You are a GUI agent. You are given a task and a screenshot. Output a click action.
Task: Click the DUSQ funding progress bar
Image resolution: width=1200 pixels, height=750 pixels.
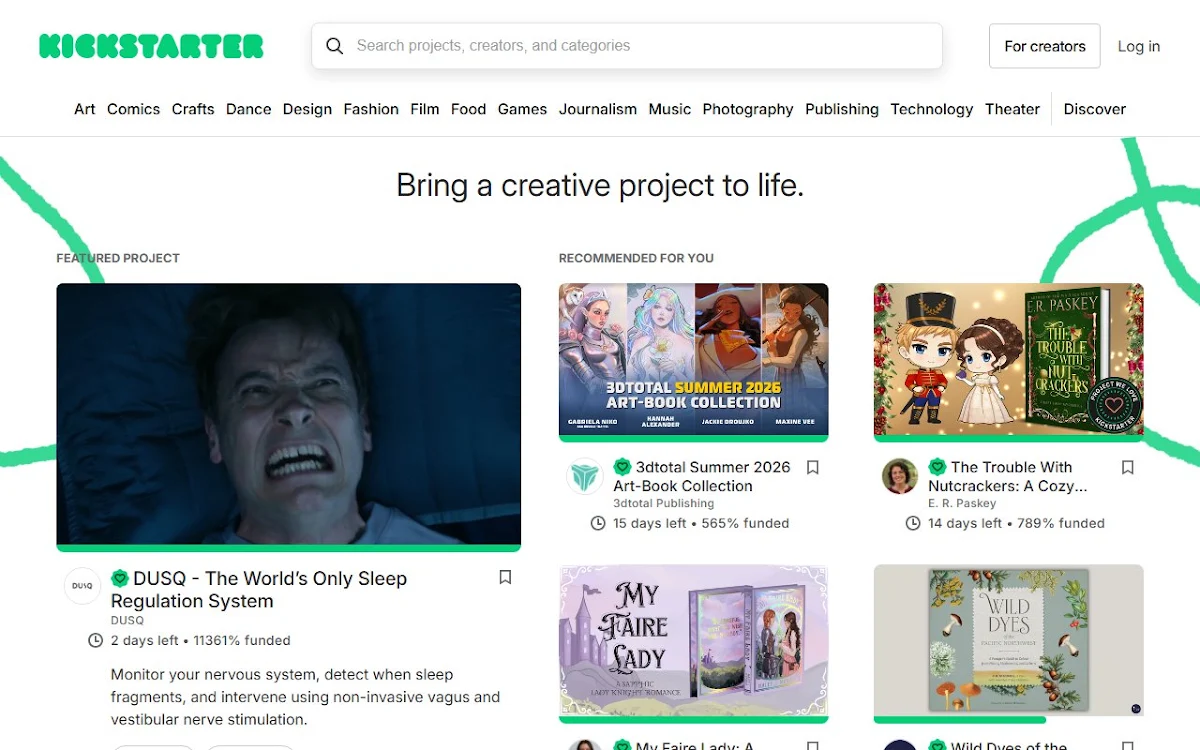(289, 548)
